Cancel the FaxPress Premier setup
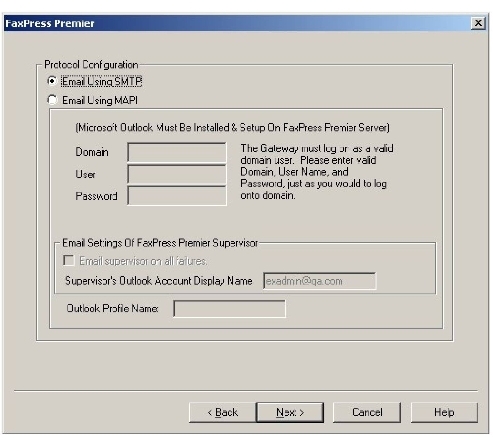493x439 pixels. (367, 412)
